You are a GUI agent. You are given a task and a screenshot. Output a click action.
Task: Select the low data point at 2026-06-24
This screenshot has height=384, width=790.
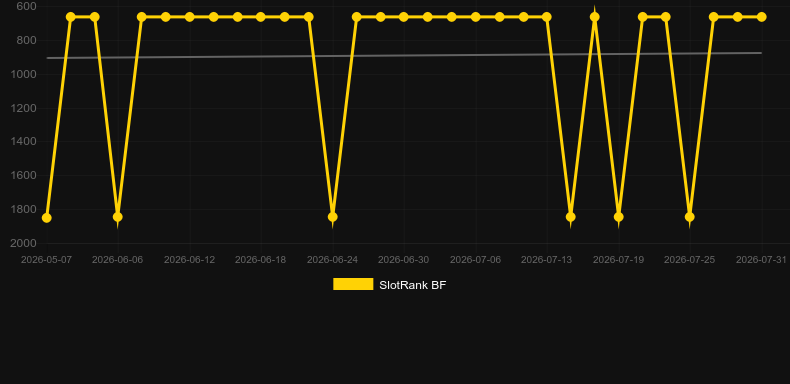tap(333, 217)
